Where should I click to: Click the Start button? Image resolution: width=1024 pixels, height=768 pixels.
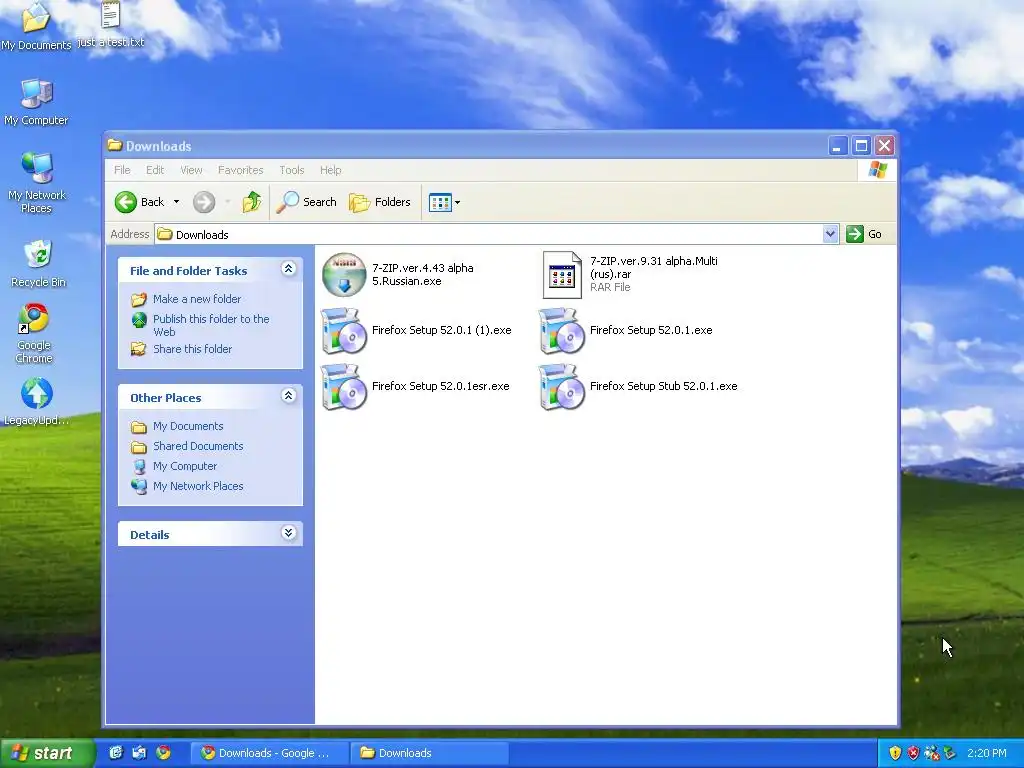(x=47, y=754)
